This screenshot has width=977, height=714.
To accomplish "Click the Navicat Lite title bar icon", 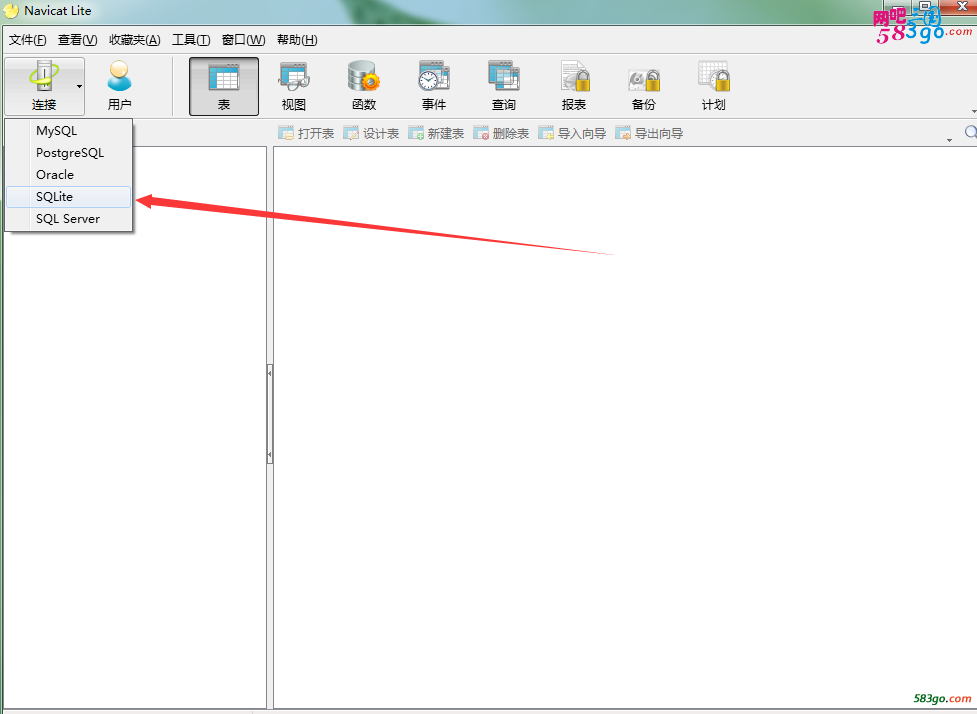I will click(x=11, y=11).
